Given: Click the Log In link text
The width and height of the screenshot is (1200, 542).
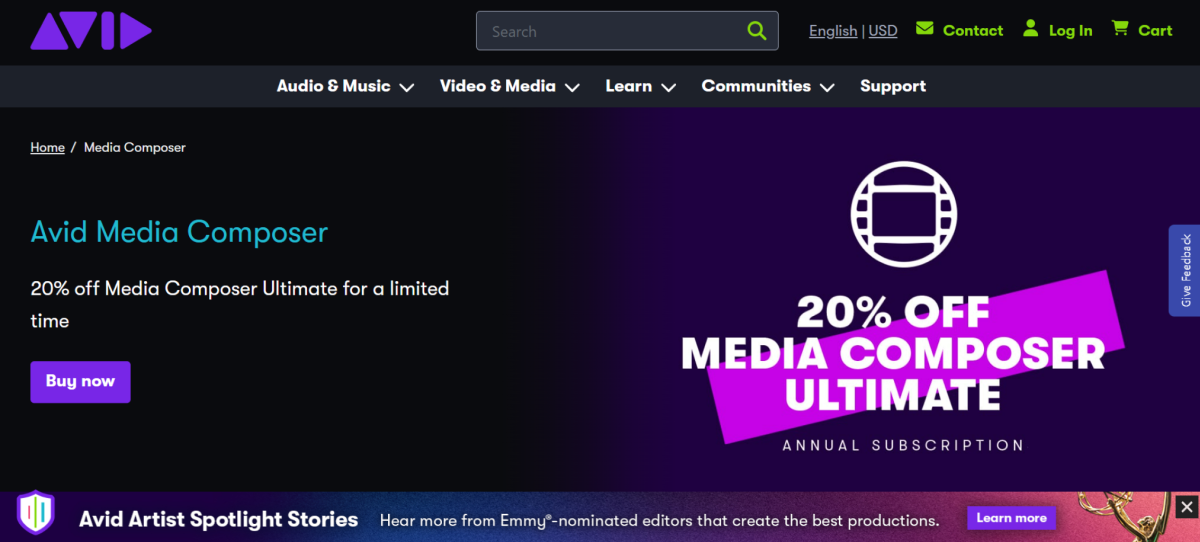Looking at the screenshot, I should (1070, 31).
